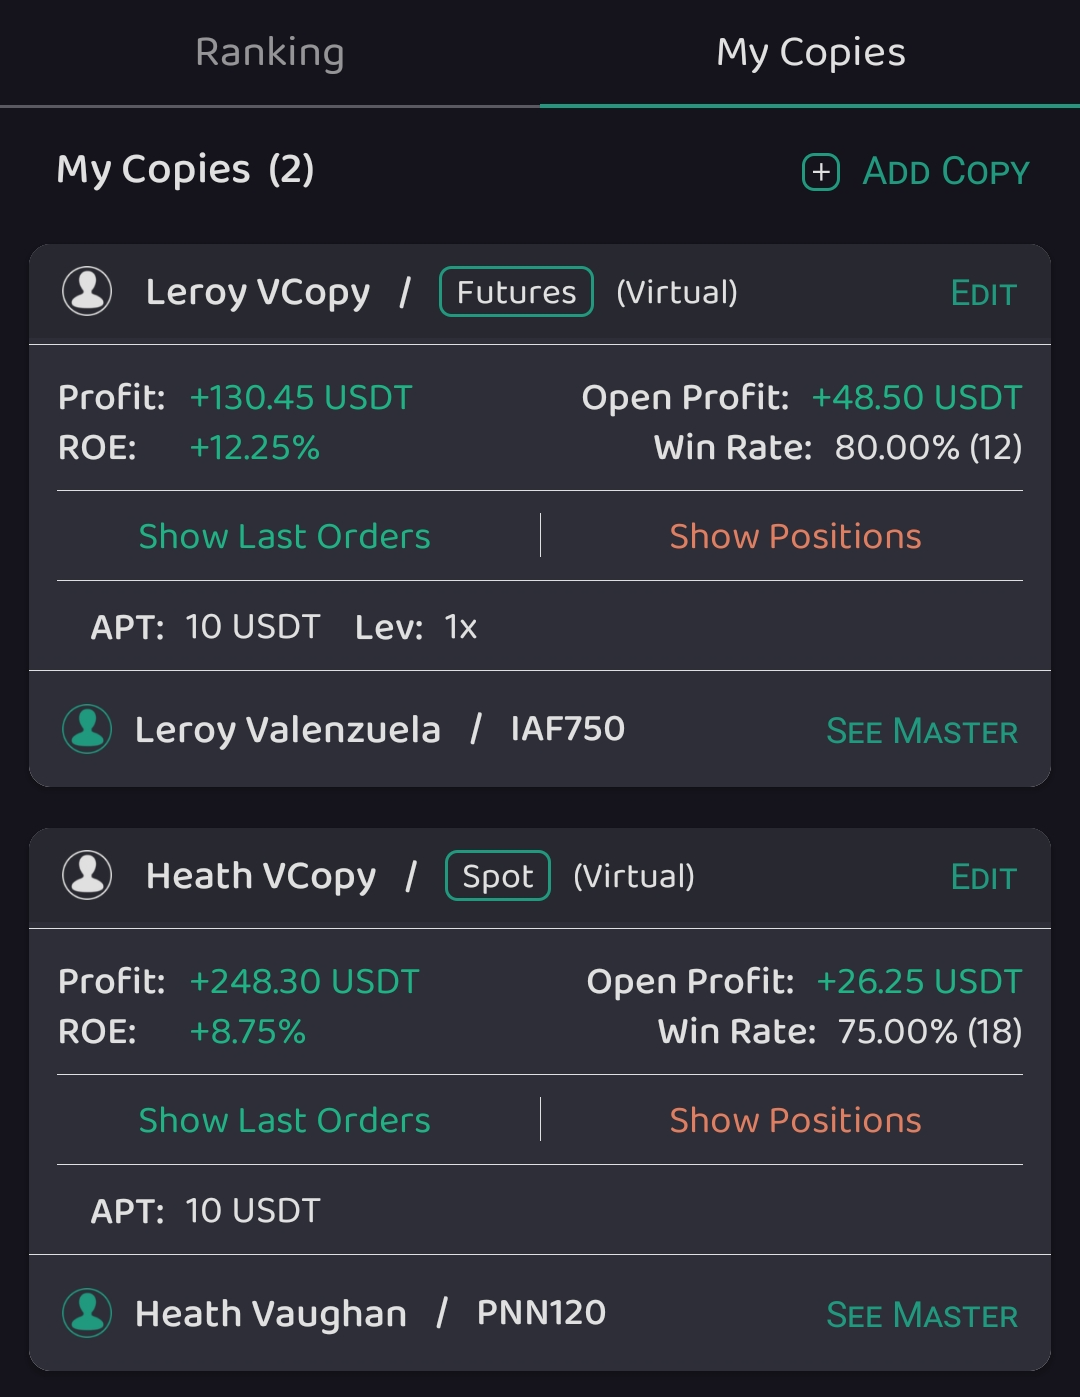
Task: Expand positions for Heath VCopy
Action: pos(795,1120)
